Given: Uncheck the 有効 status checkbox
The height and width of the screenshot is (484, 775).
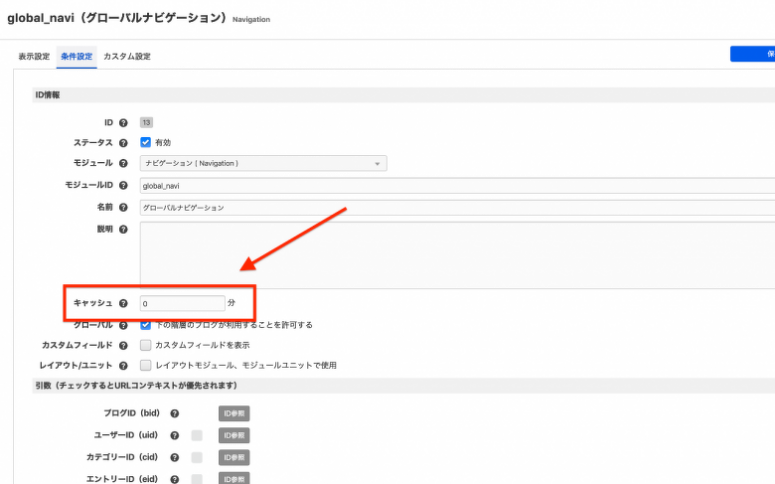Looking at the screenshot, I should click(x=146, y=143).
